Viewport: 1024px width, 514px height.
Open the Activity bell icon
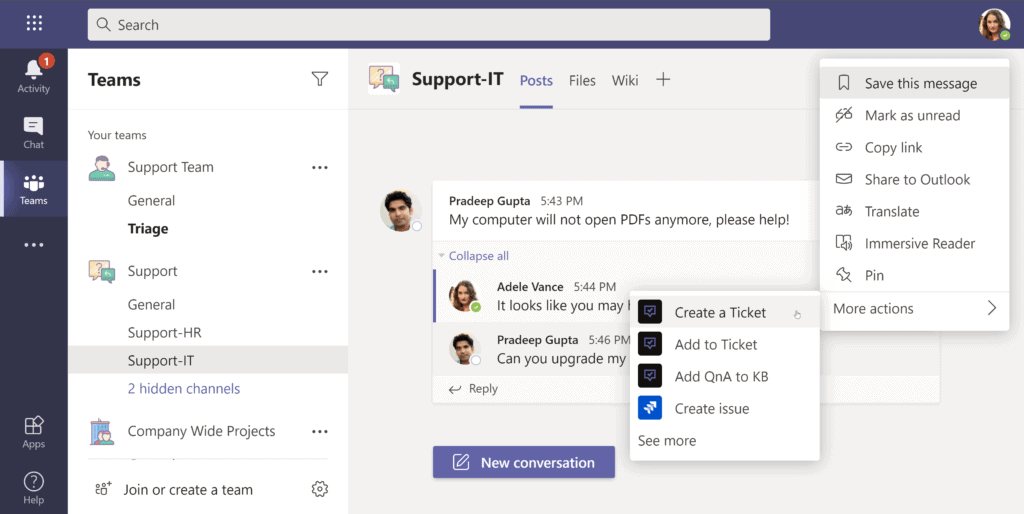[33, 70]
